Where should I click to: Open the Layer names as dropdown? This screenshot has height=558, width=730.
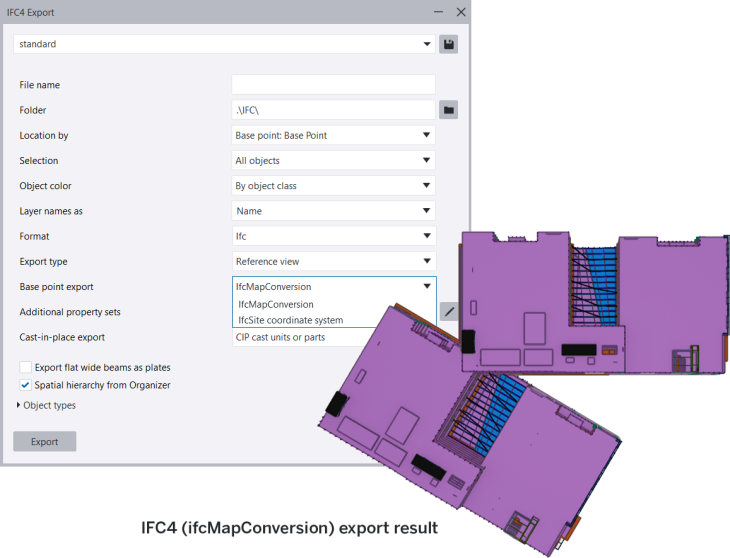click(x=333, y=211)
